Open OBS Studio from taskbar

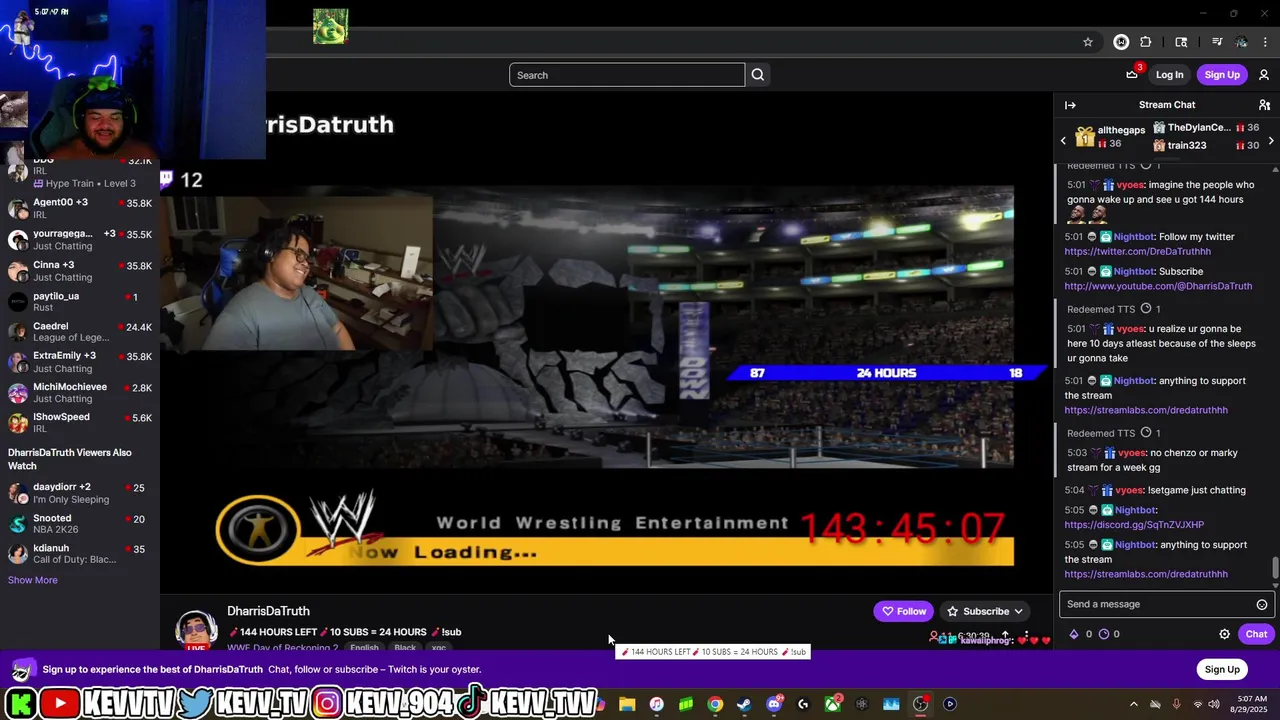point(921,704)
